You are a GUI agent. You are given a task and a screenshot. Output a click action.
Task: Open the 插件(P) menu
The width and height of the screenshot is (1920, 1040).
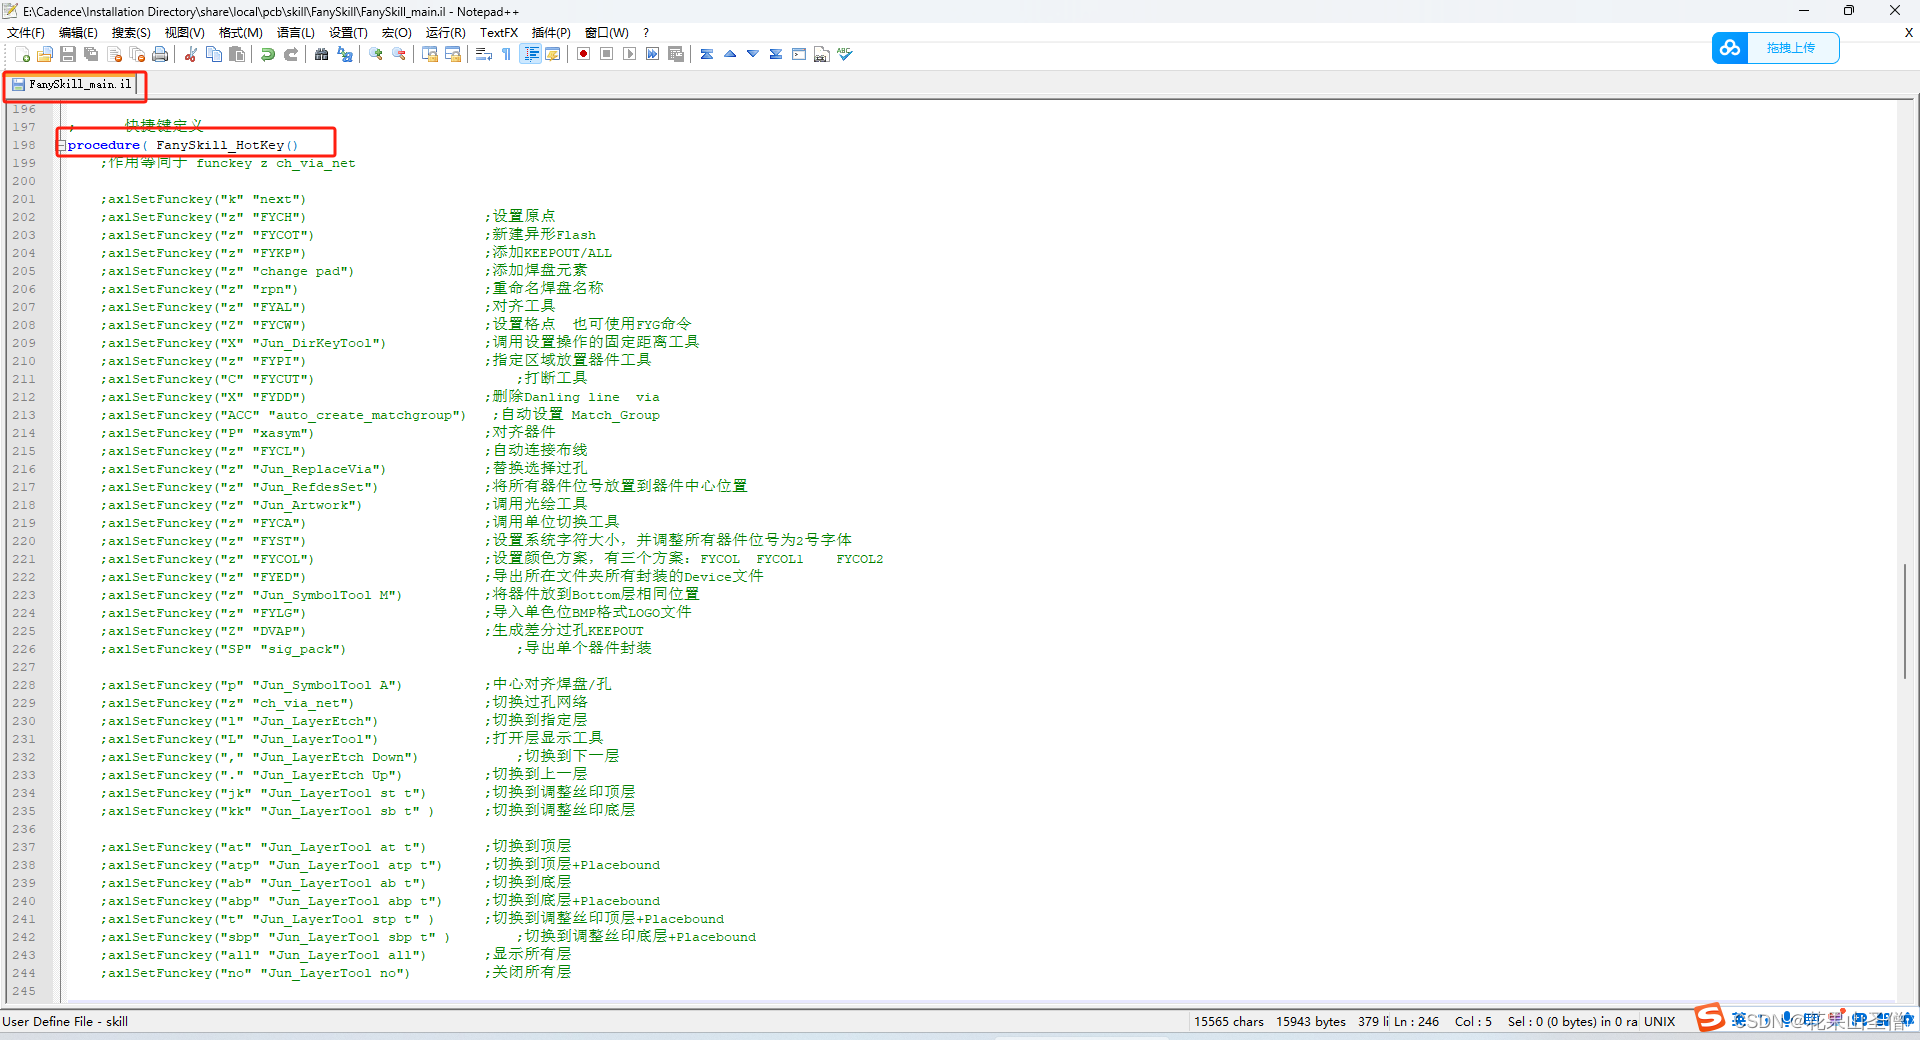pos(551,33)
